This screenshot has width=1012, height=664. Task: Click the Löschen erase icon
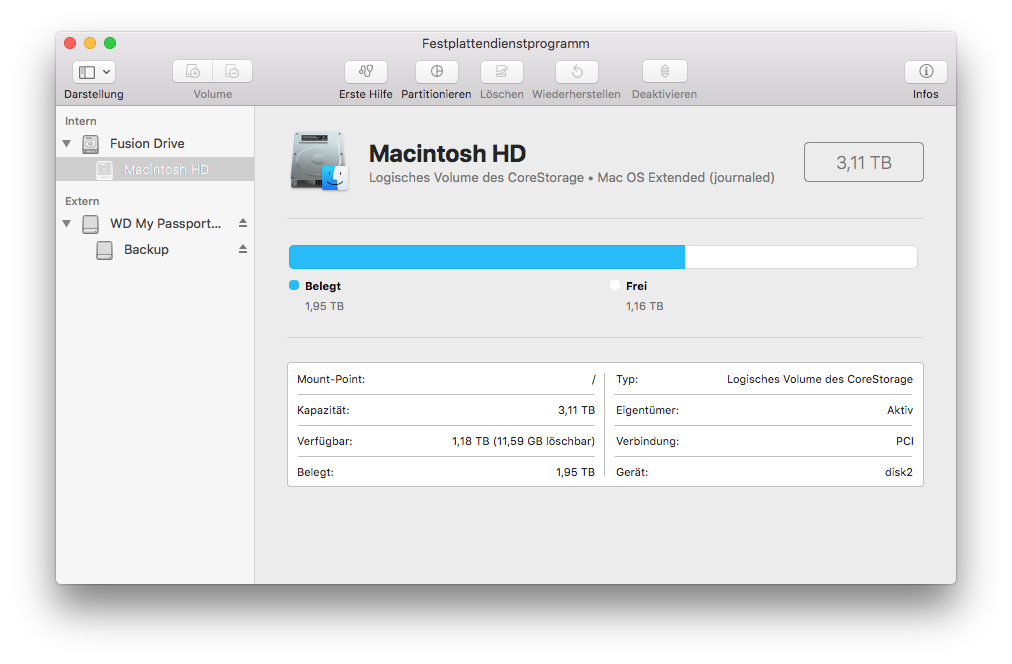pyautogui.click(x=502, y=72)
